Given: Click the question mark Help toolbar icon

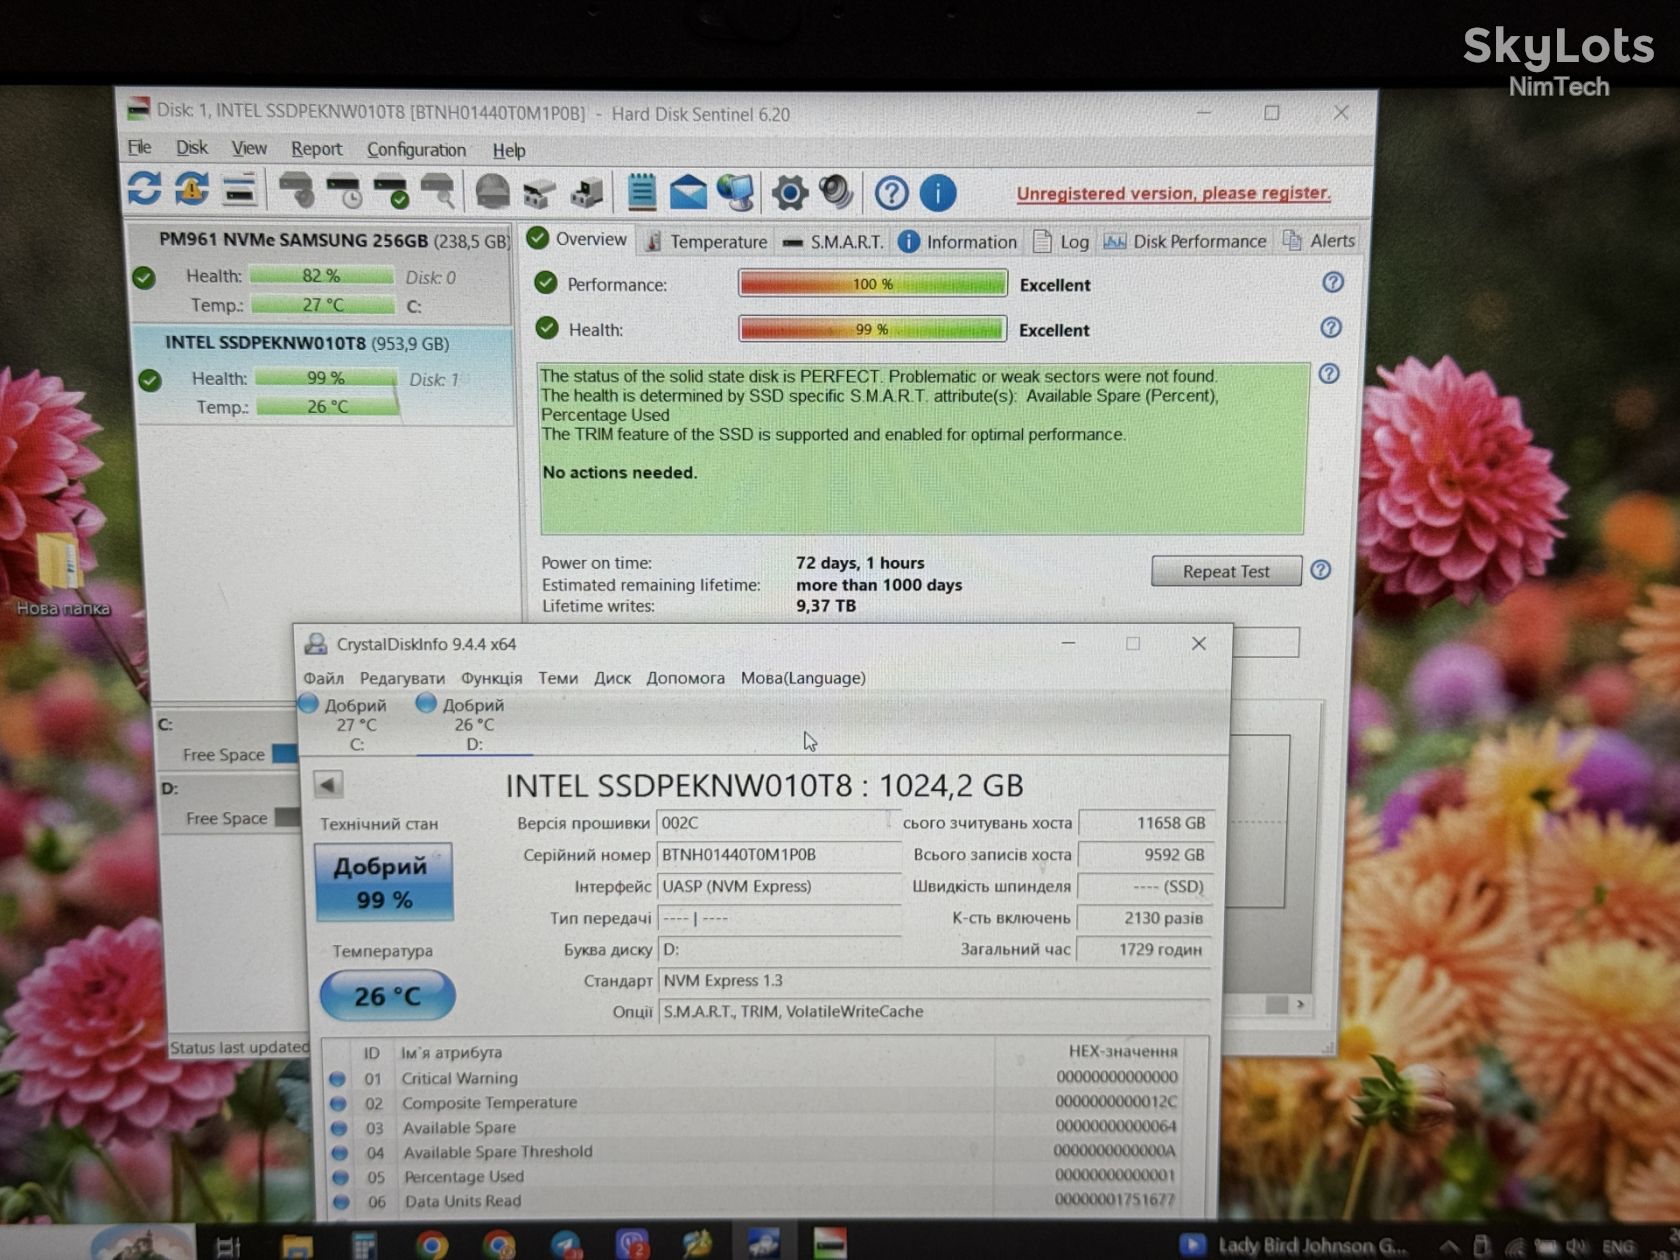Looking at the screenshot, I should coord(891,193).
